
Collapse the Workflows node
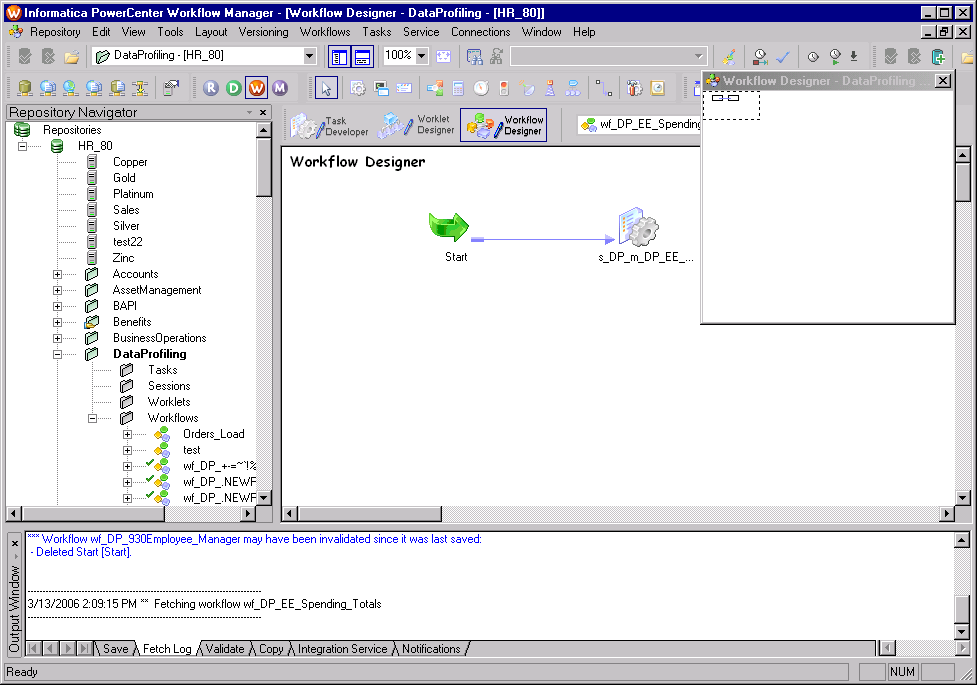click(92, 418)
